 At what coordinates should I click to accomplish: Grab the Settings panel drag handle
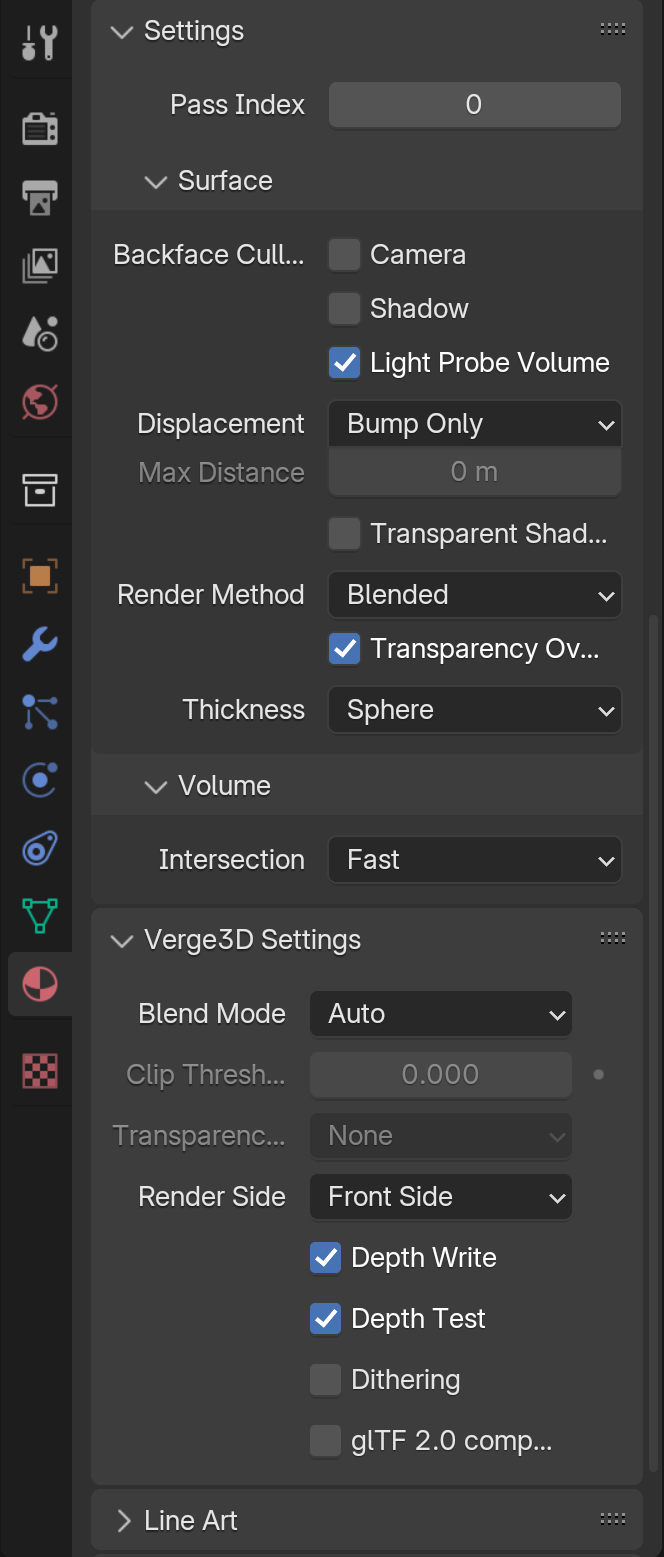[x=613, y=31]
